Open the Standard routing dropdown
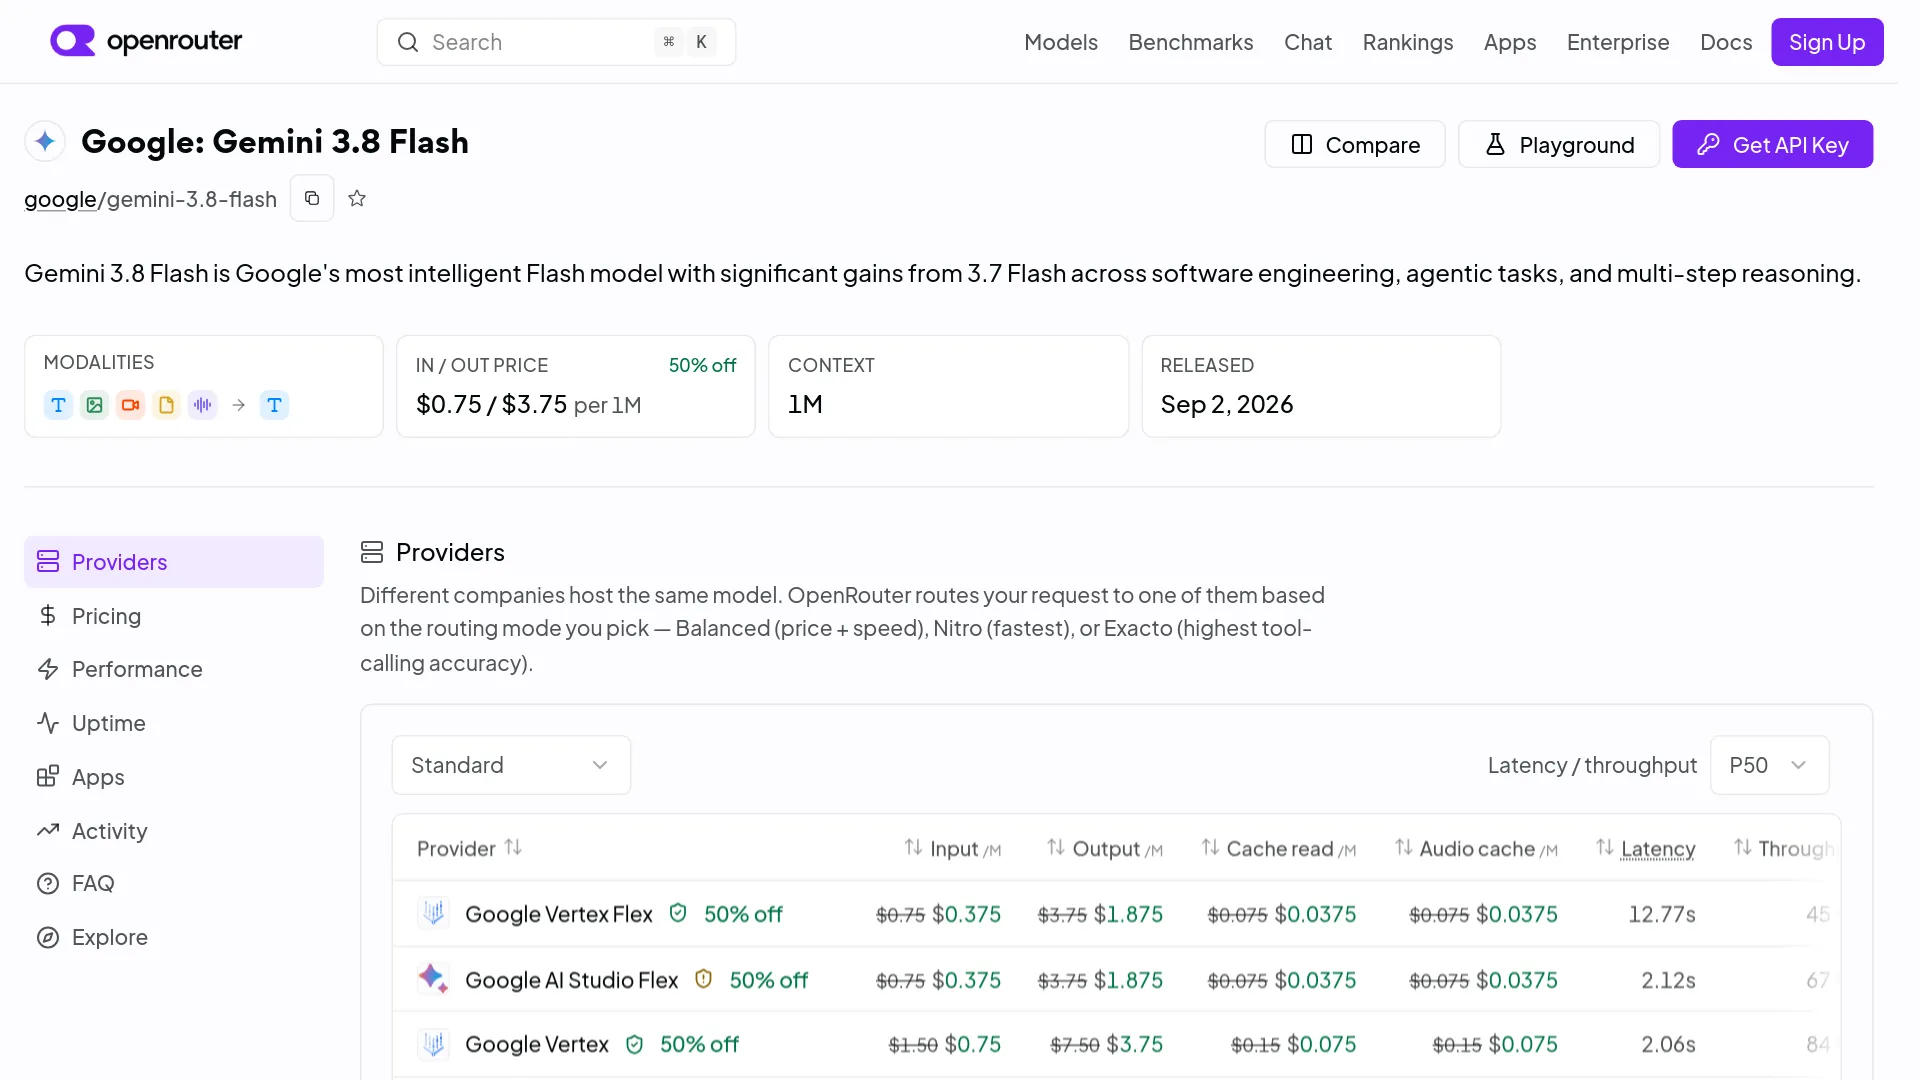 click(511, 765)
